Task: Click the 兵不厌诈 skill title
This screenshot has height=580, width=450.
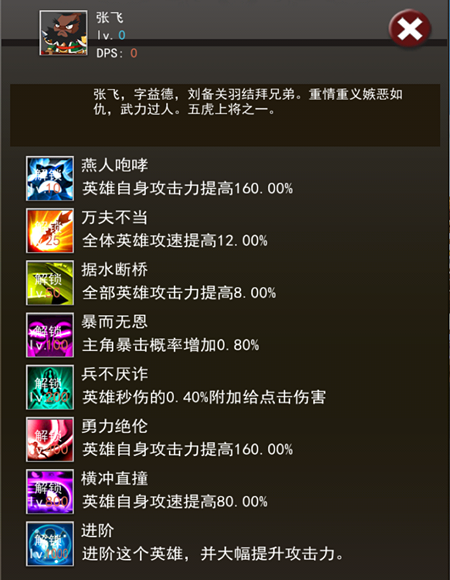Action: pyautogui.click(x=115, y=374)
